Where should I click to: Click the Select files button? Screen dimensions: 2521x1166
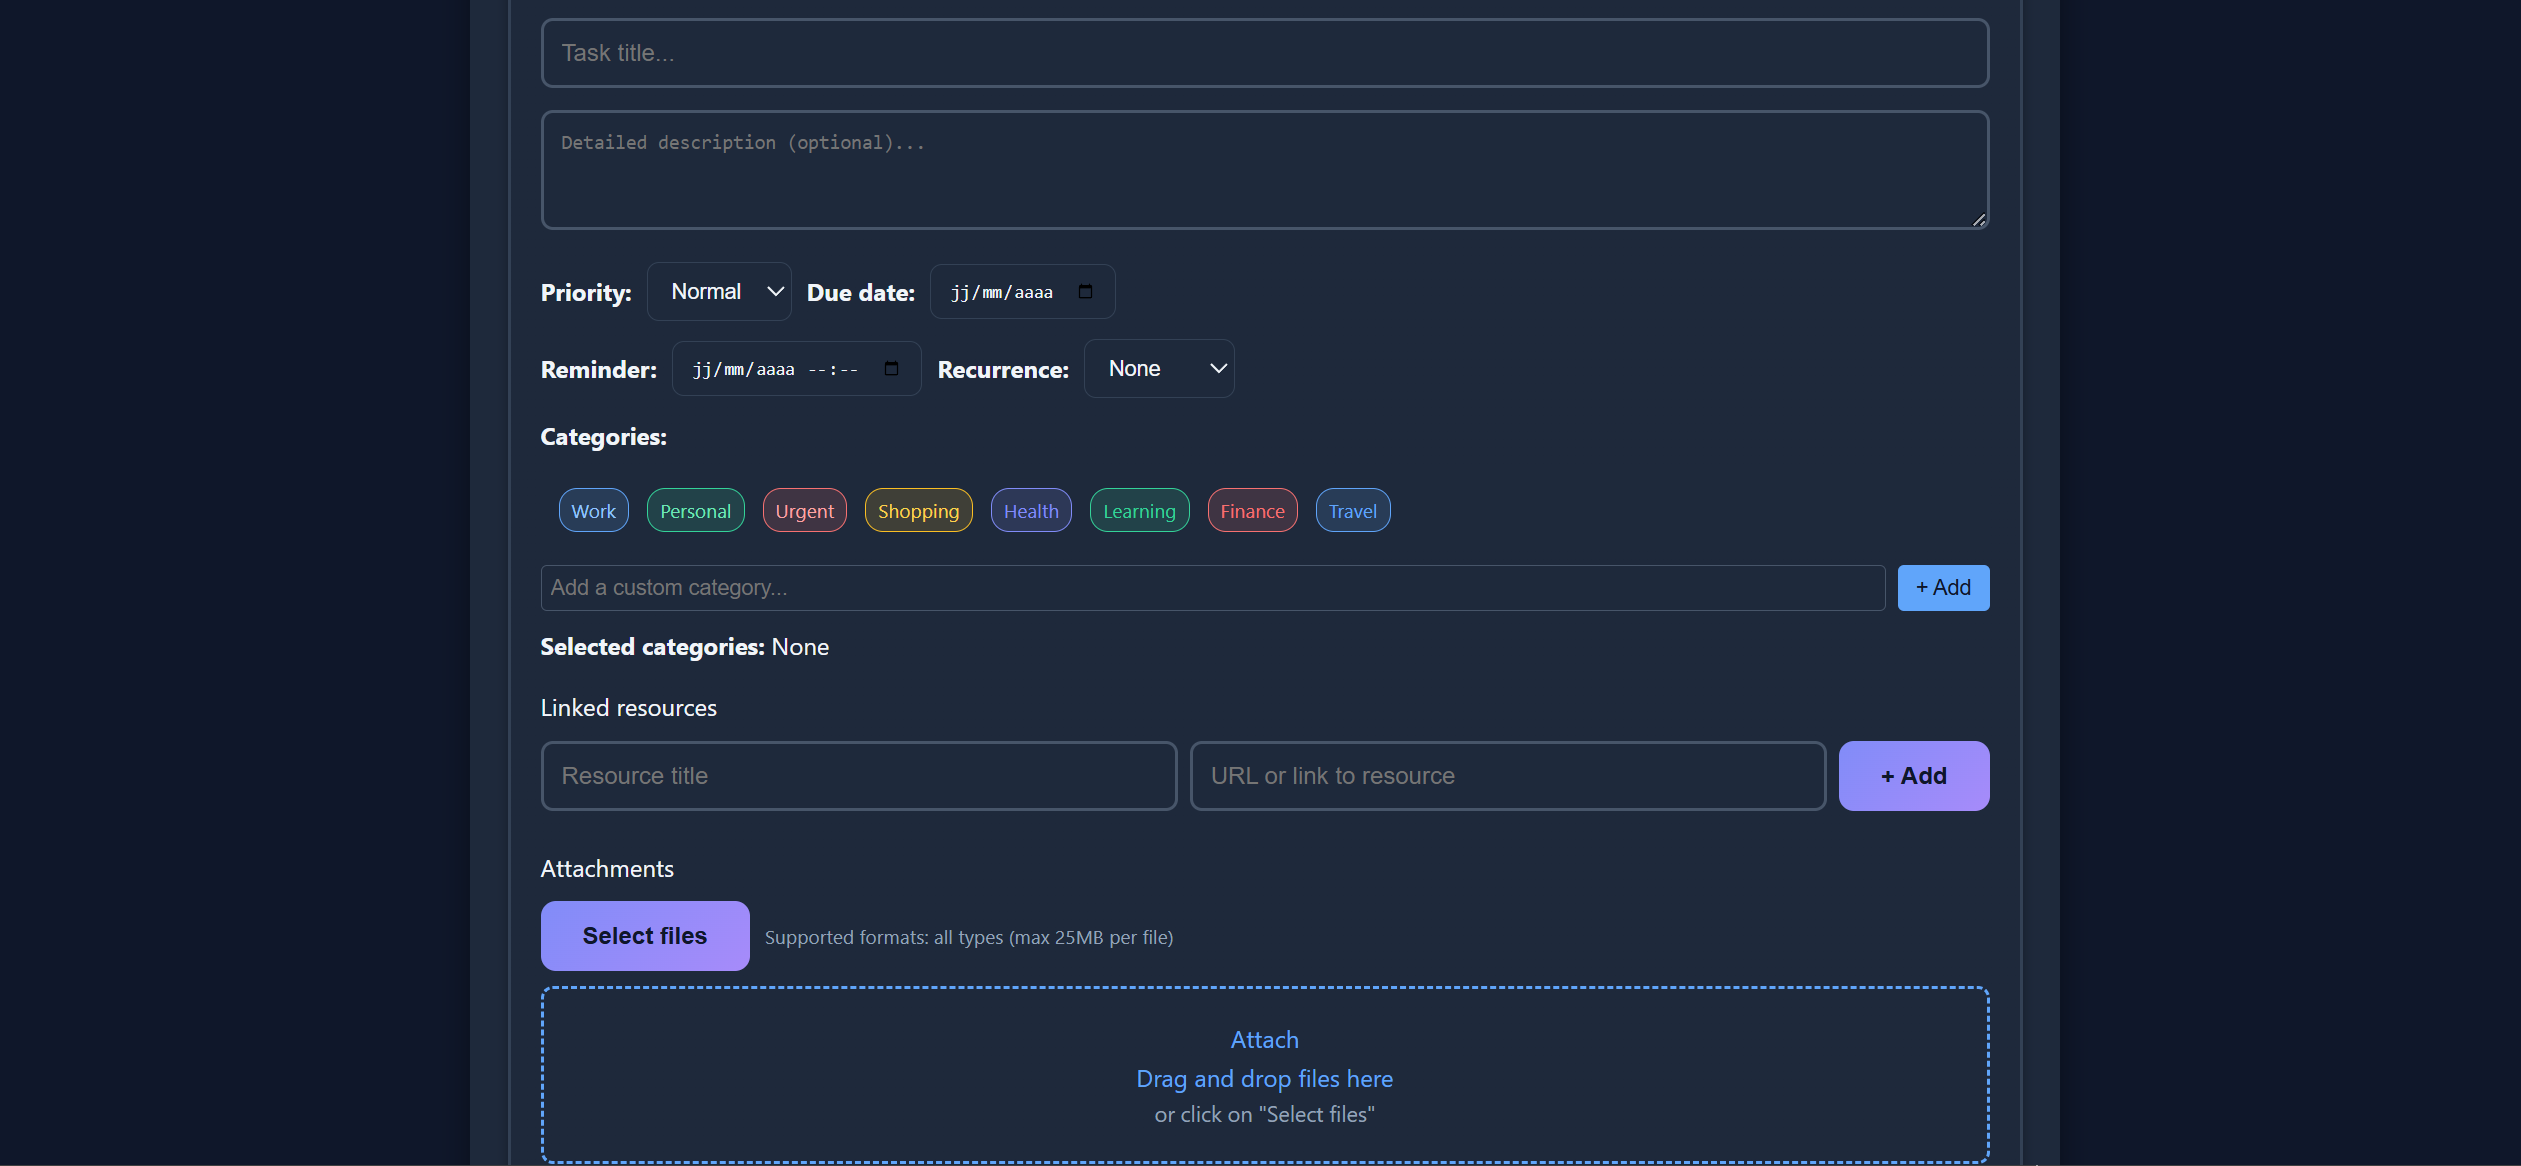(645, 936)
